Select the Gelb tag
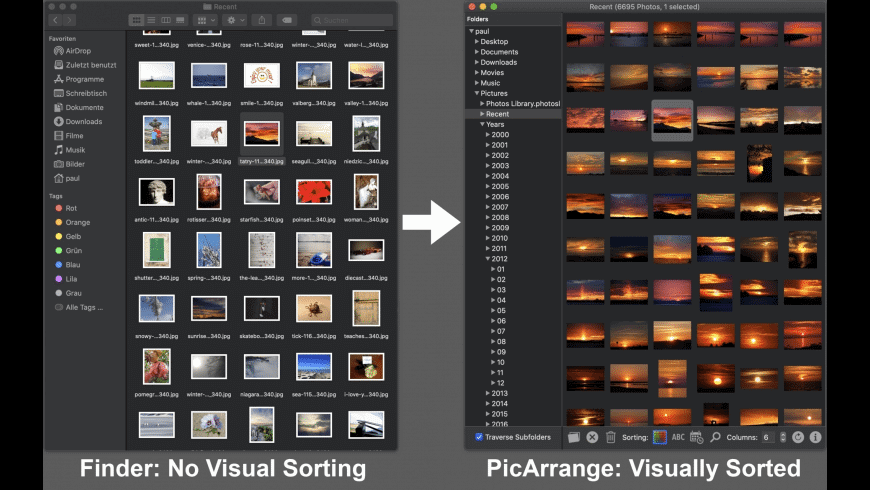870x490 pixels. tap(68, 236)
